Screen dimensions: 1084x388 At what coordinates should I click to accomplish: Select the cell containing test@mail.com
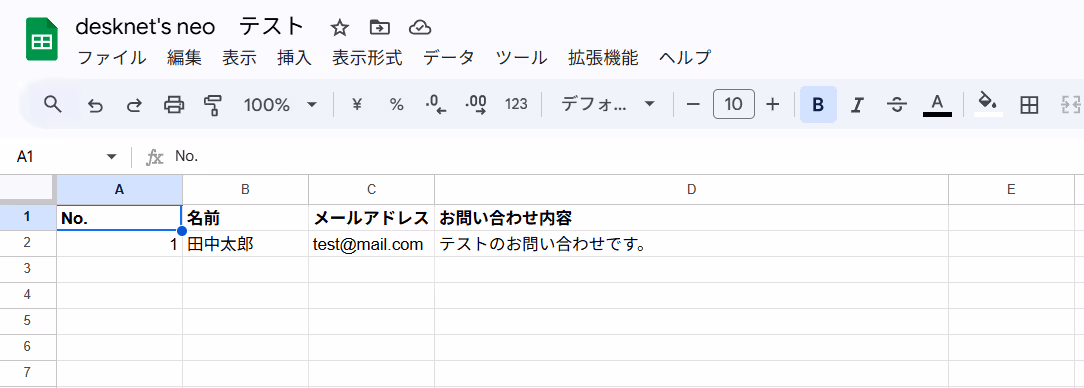(x=371, y=243)
